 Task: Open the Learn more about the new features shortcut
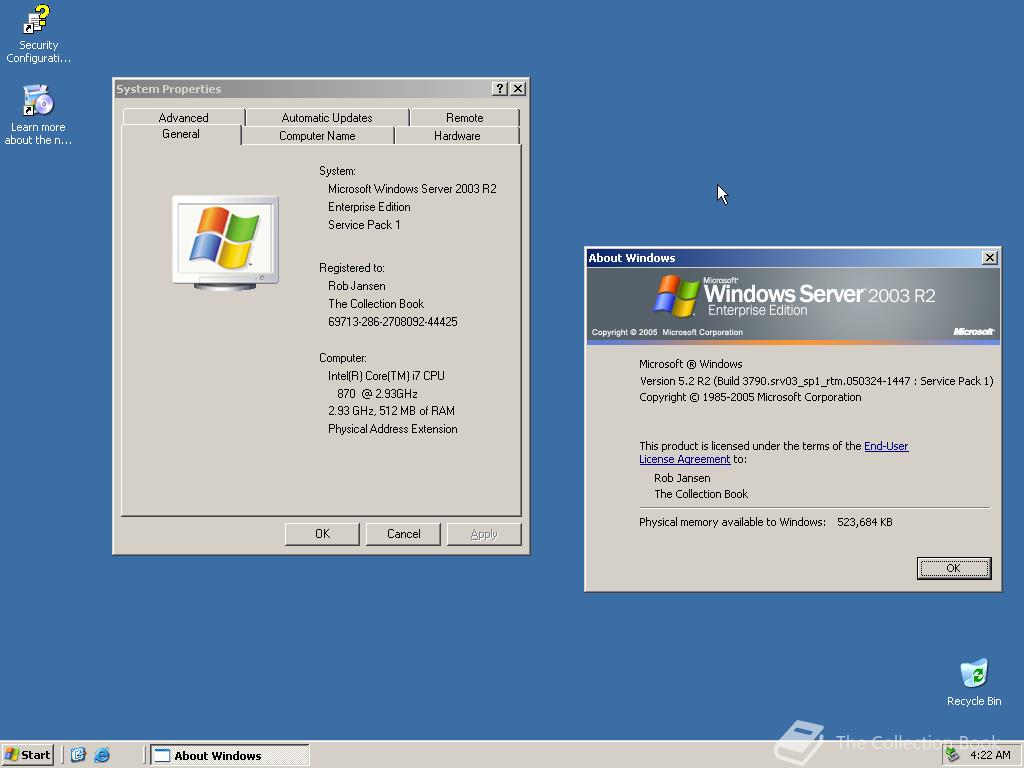click(x=37, y=115)
